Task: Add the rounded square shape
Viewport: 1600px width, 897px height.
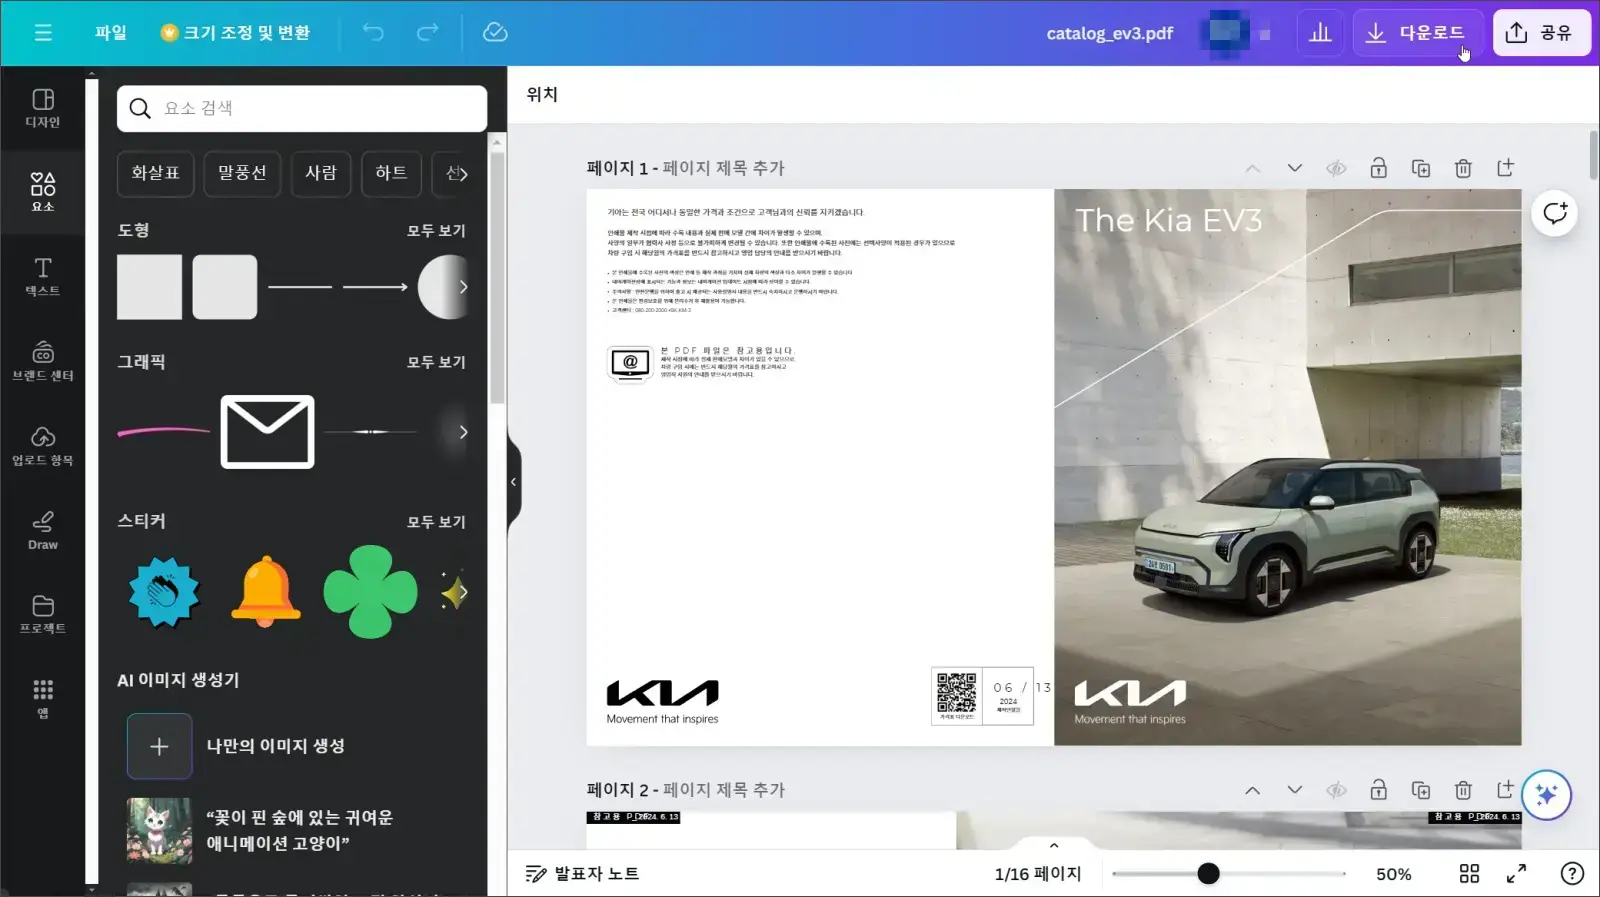Action: [225, 287]
